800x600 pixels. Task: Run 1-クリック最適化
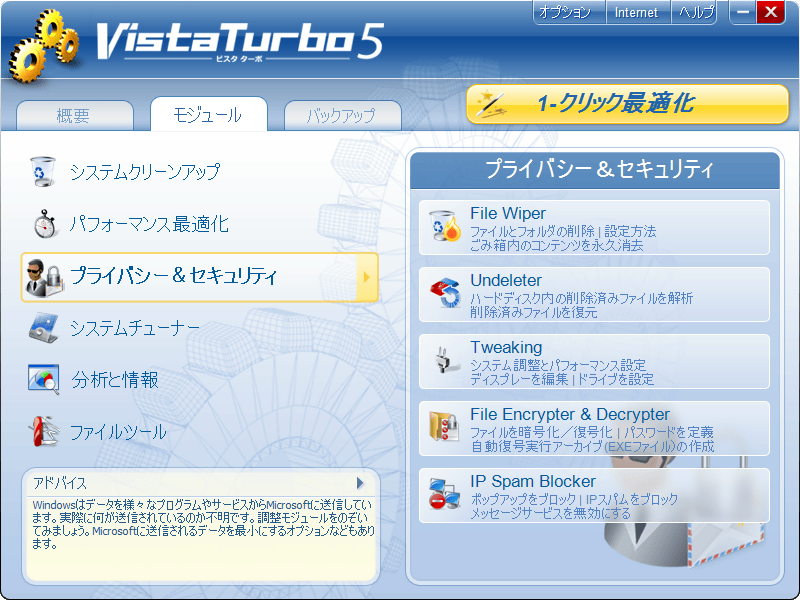pos(628,104)
